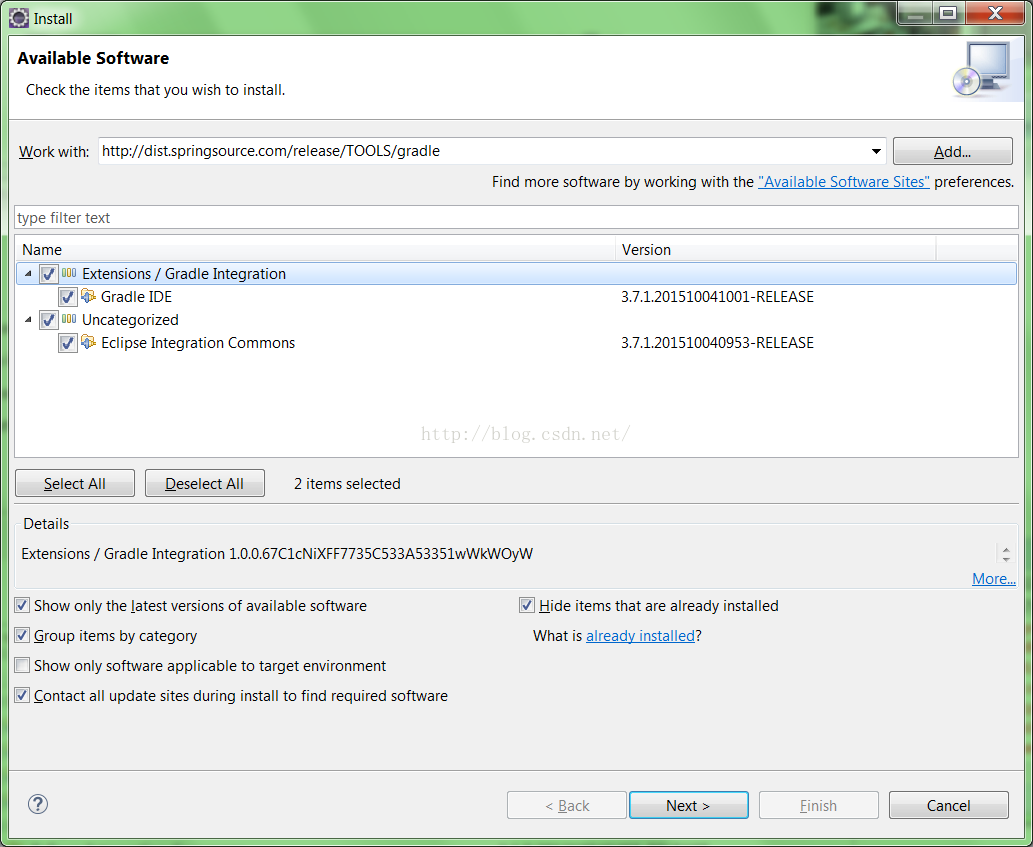The height and width of the screenshot is (847, 1033).
Task: Click the details text Extensions / Gradle Integration 1.0.0
Action: coord(277,554)
